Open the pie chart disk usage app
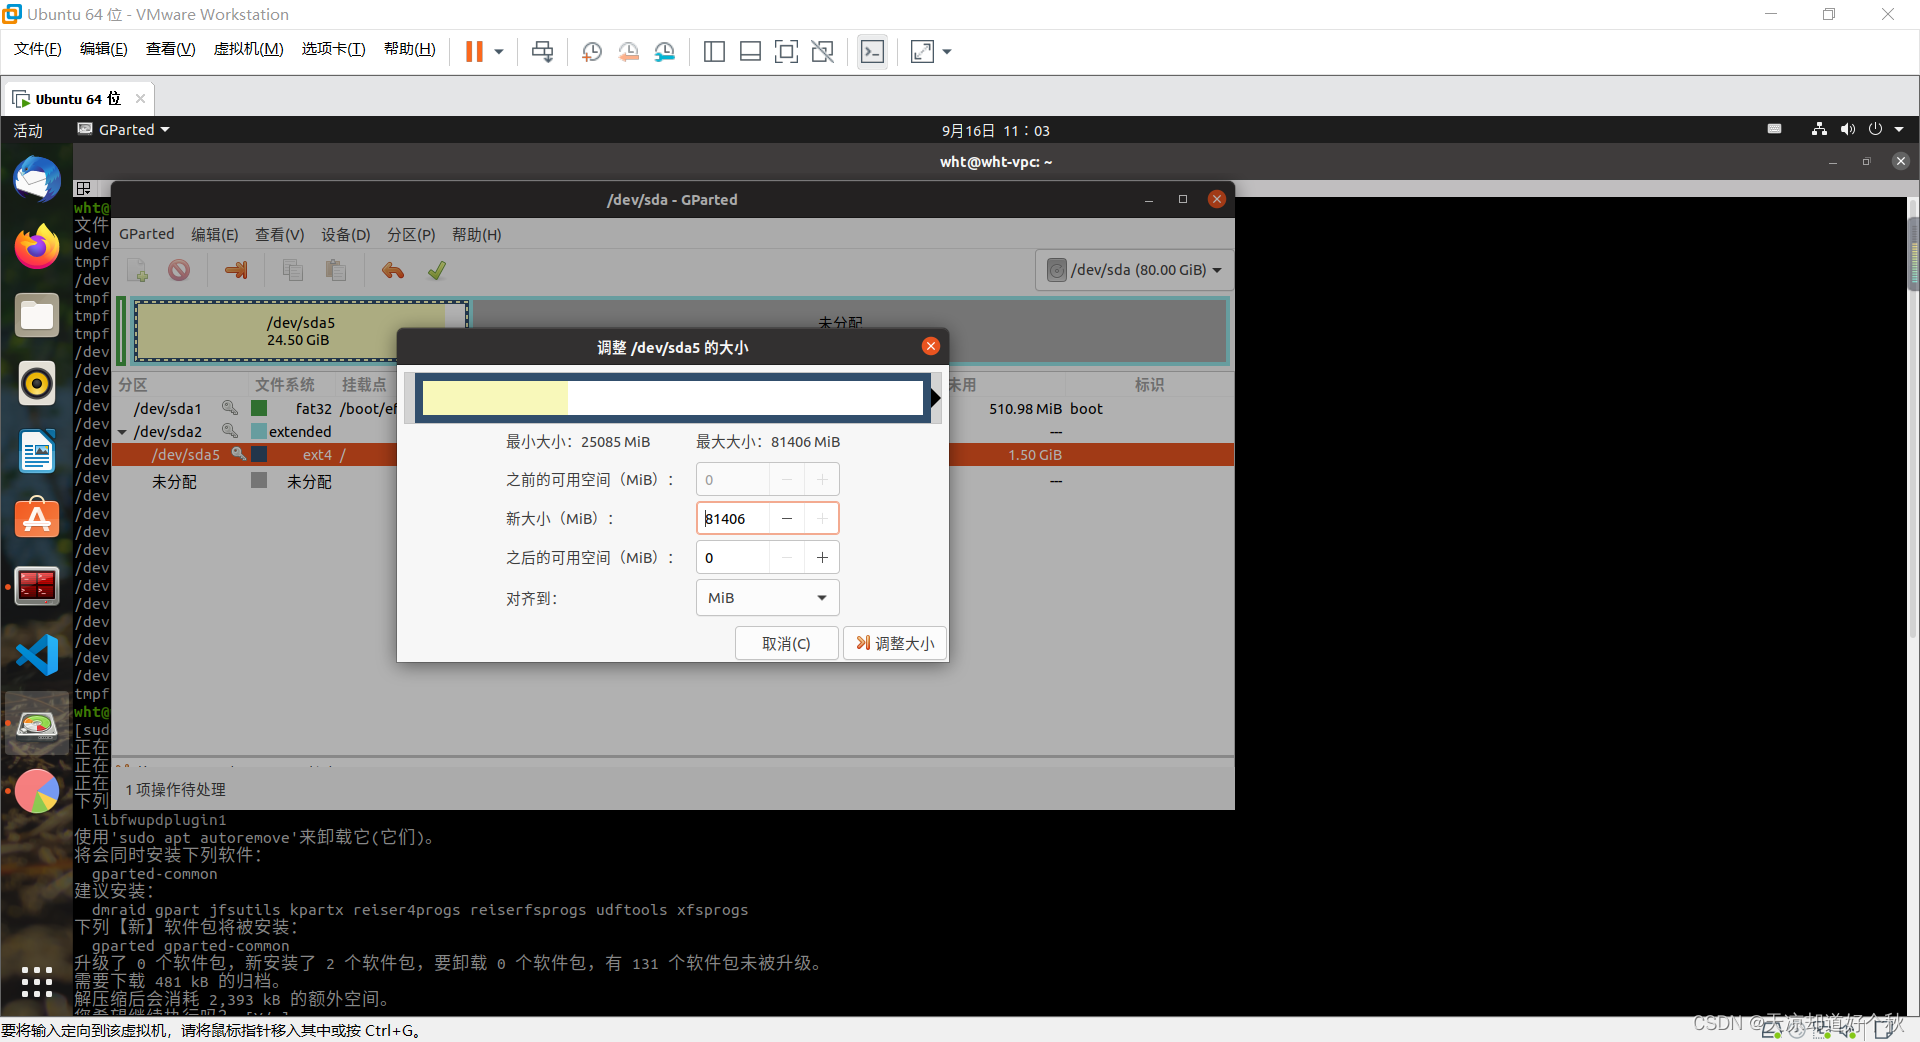The height and width of the screenshot is (1042, 1920). pyautogui.click(x=37, y=791)
